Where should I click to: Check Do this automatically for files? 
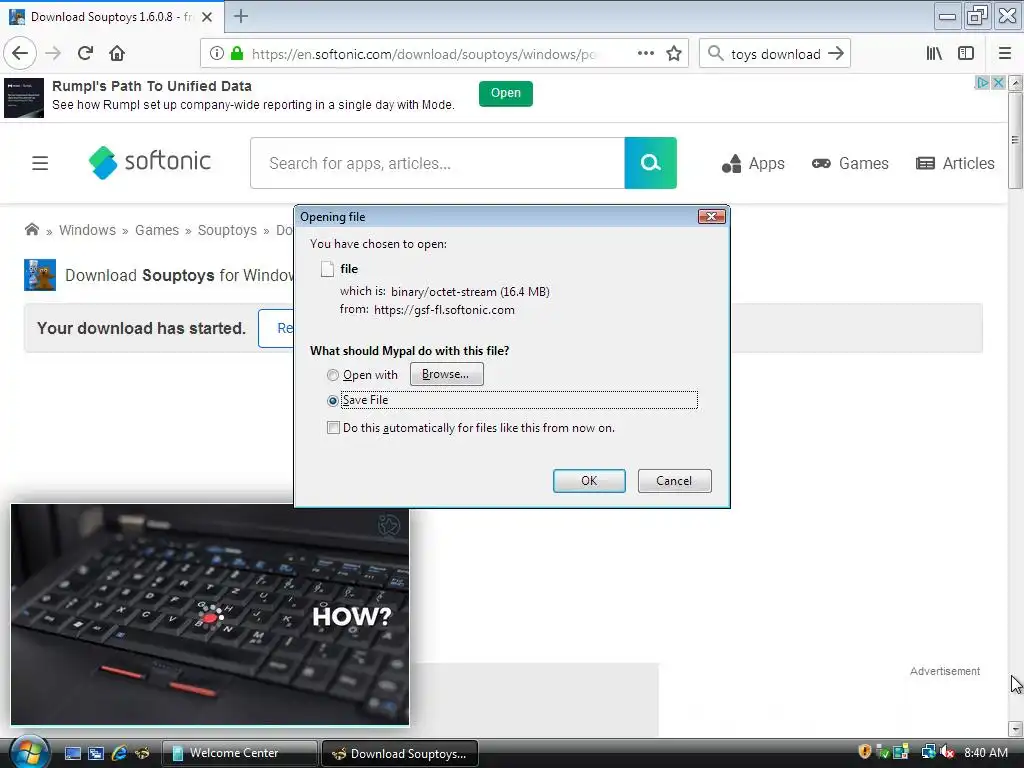tap(333, 428)
